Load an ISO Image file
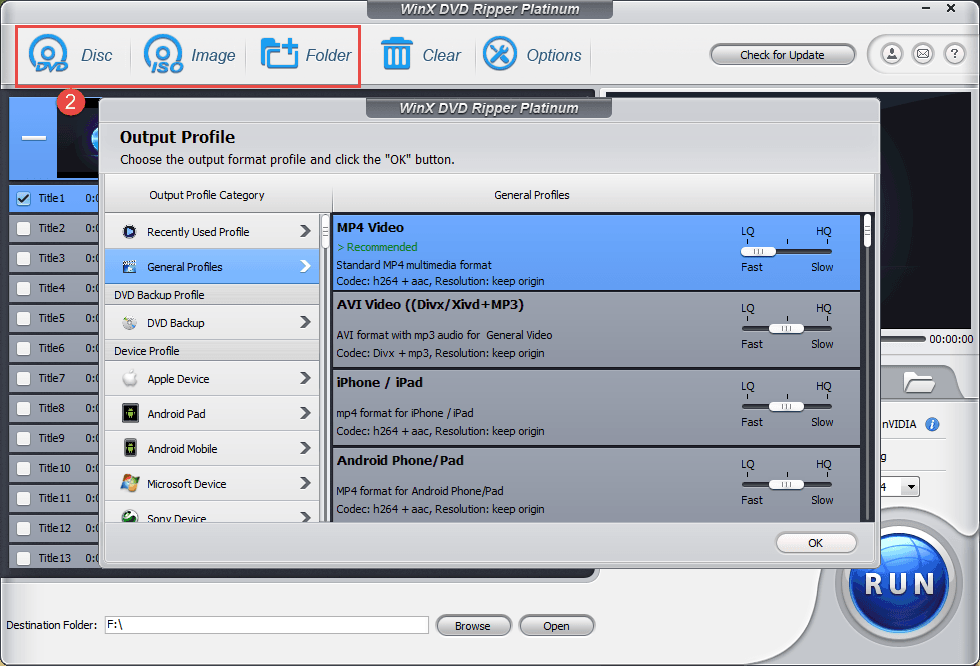 164,54
